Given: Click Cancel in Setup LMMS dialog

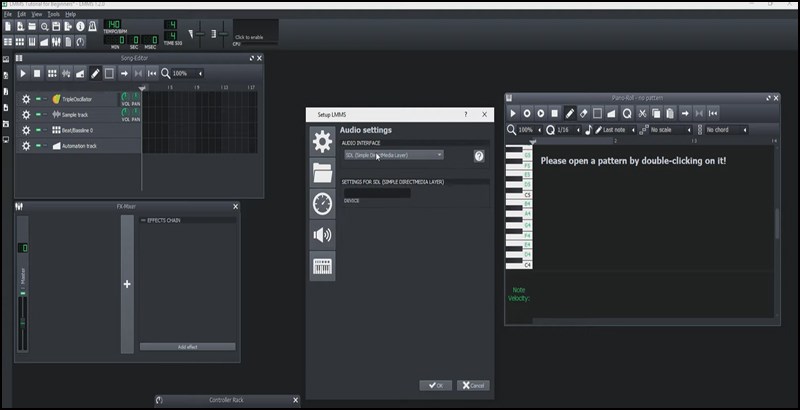Looking at the screenshot, I should [x=472, y=385].
